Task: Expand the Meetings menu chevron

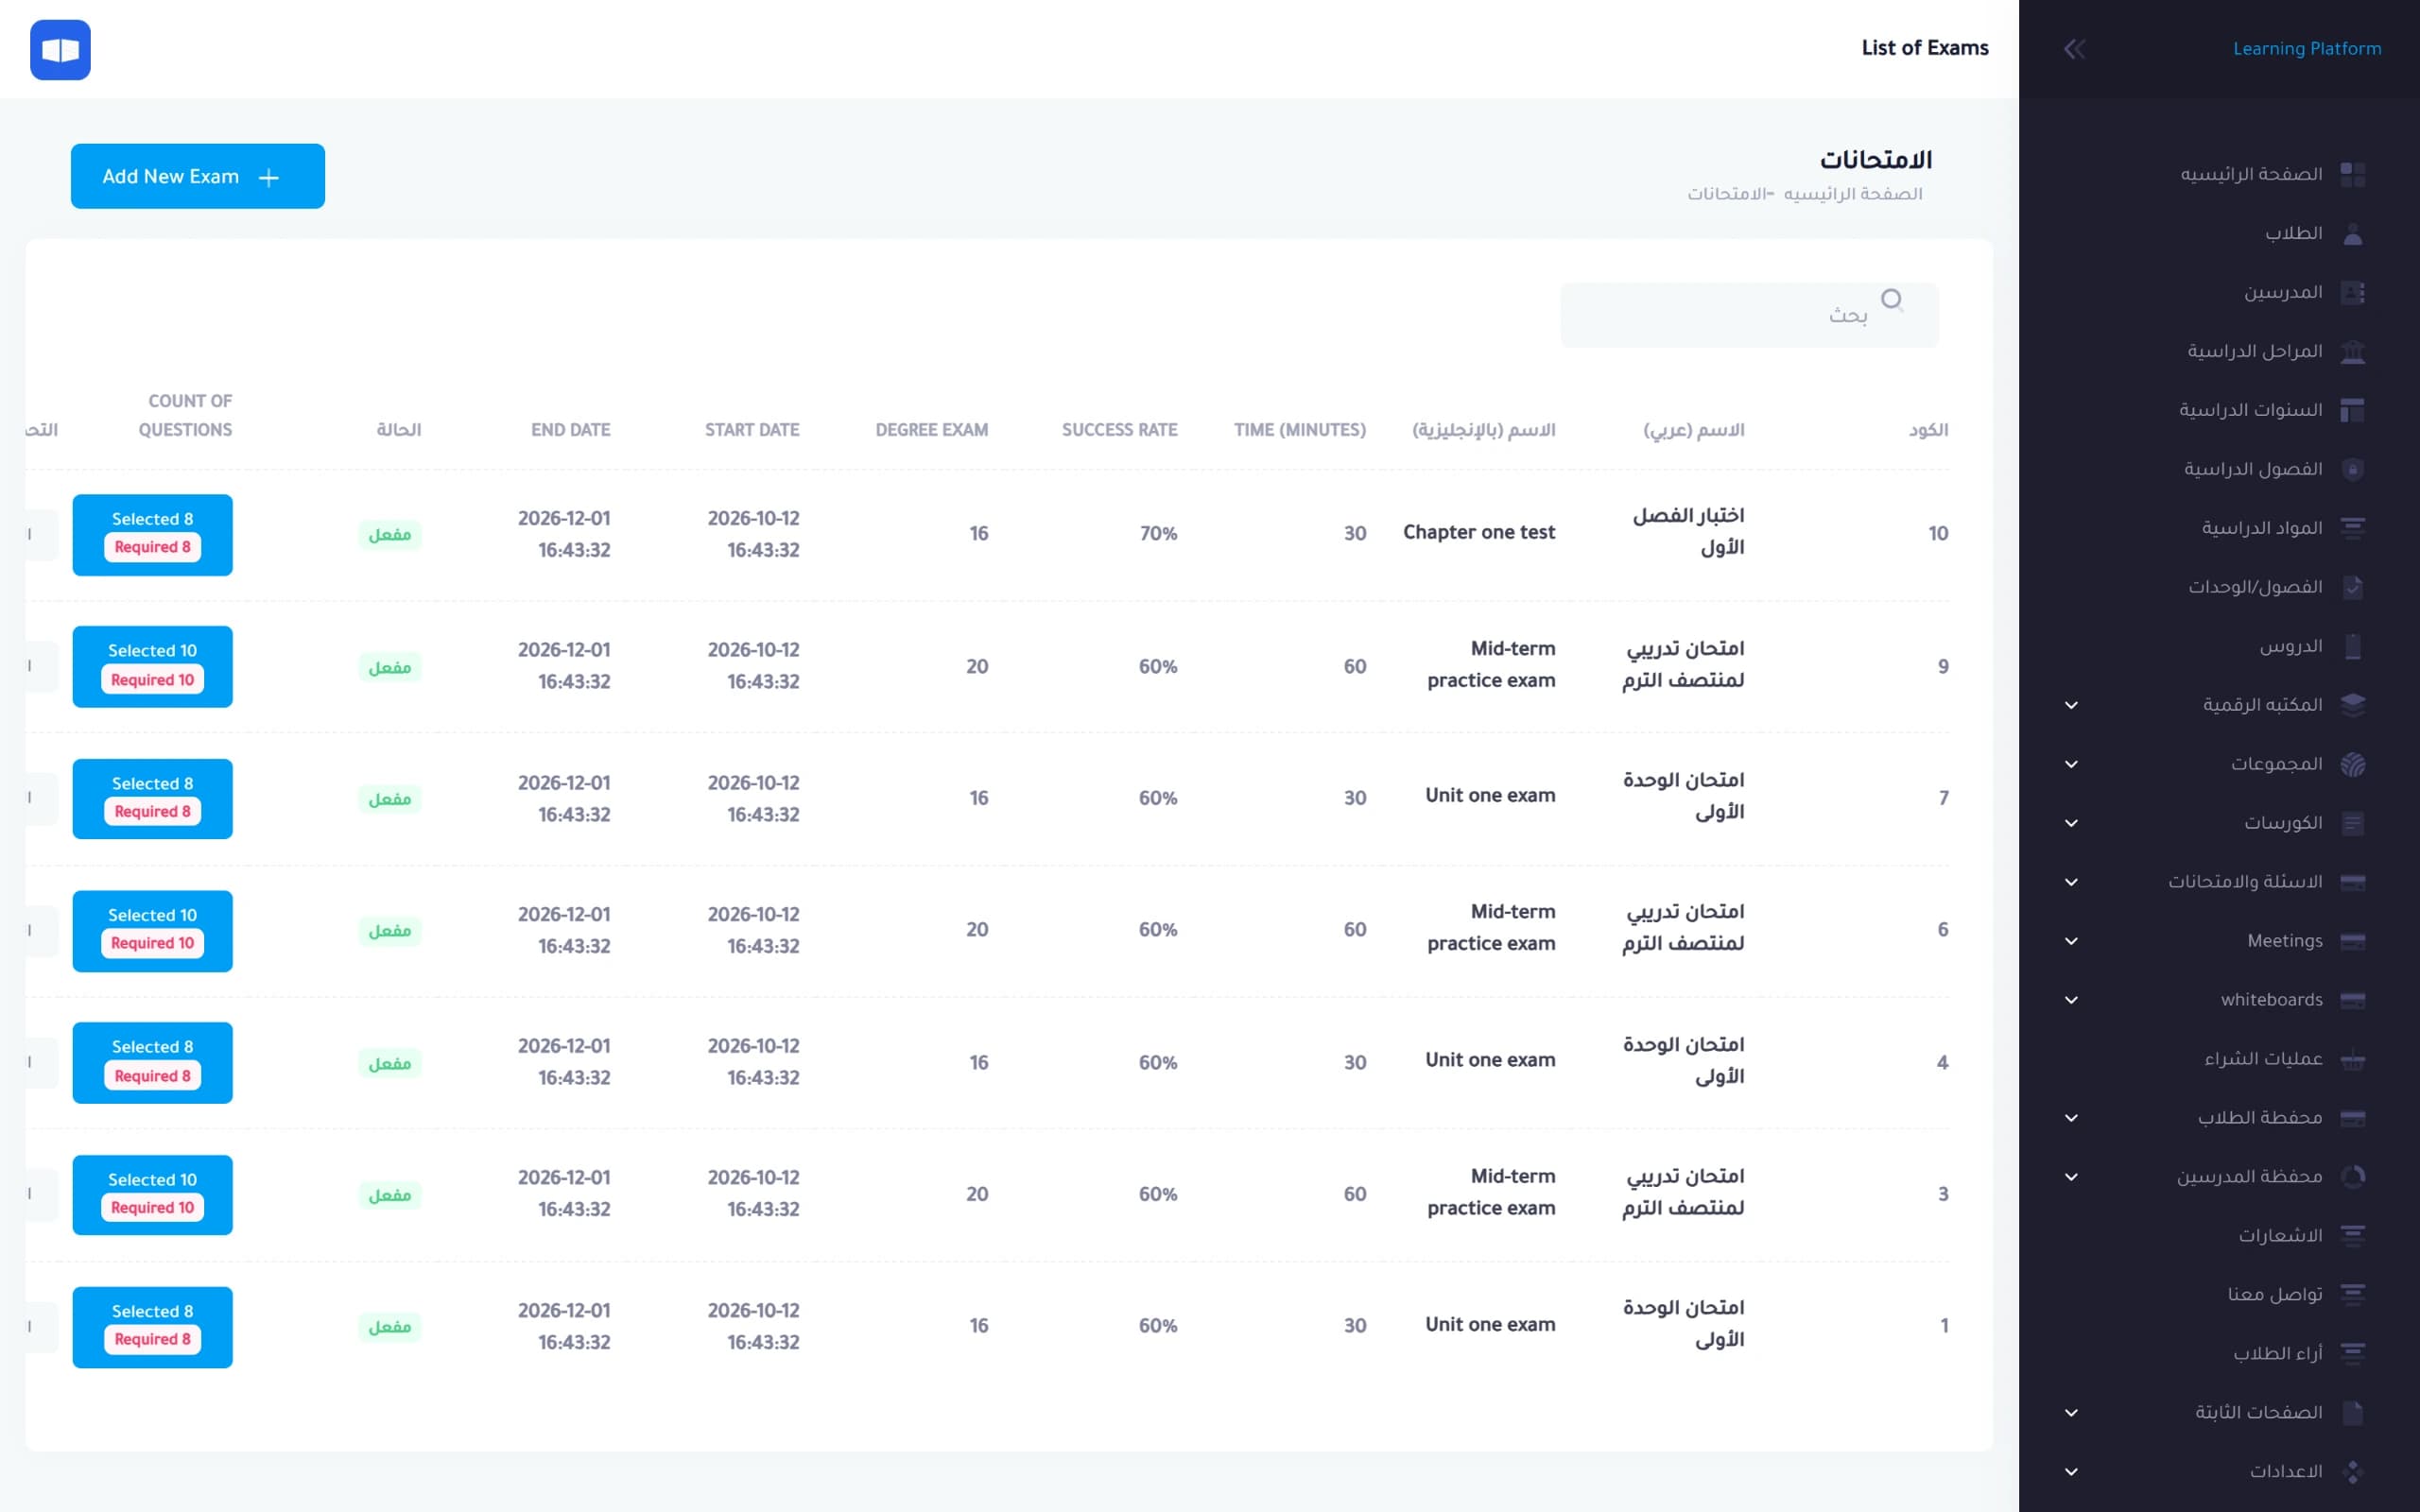Action: pos(2071,941)
